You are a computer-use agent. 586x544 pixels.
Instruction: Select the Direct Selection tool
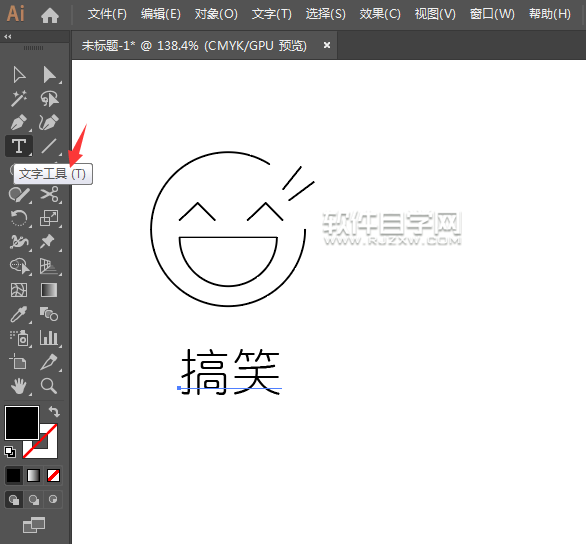[x=49, y=75]
